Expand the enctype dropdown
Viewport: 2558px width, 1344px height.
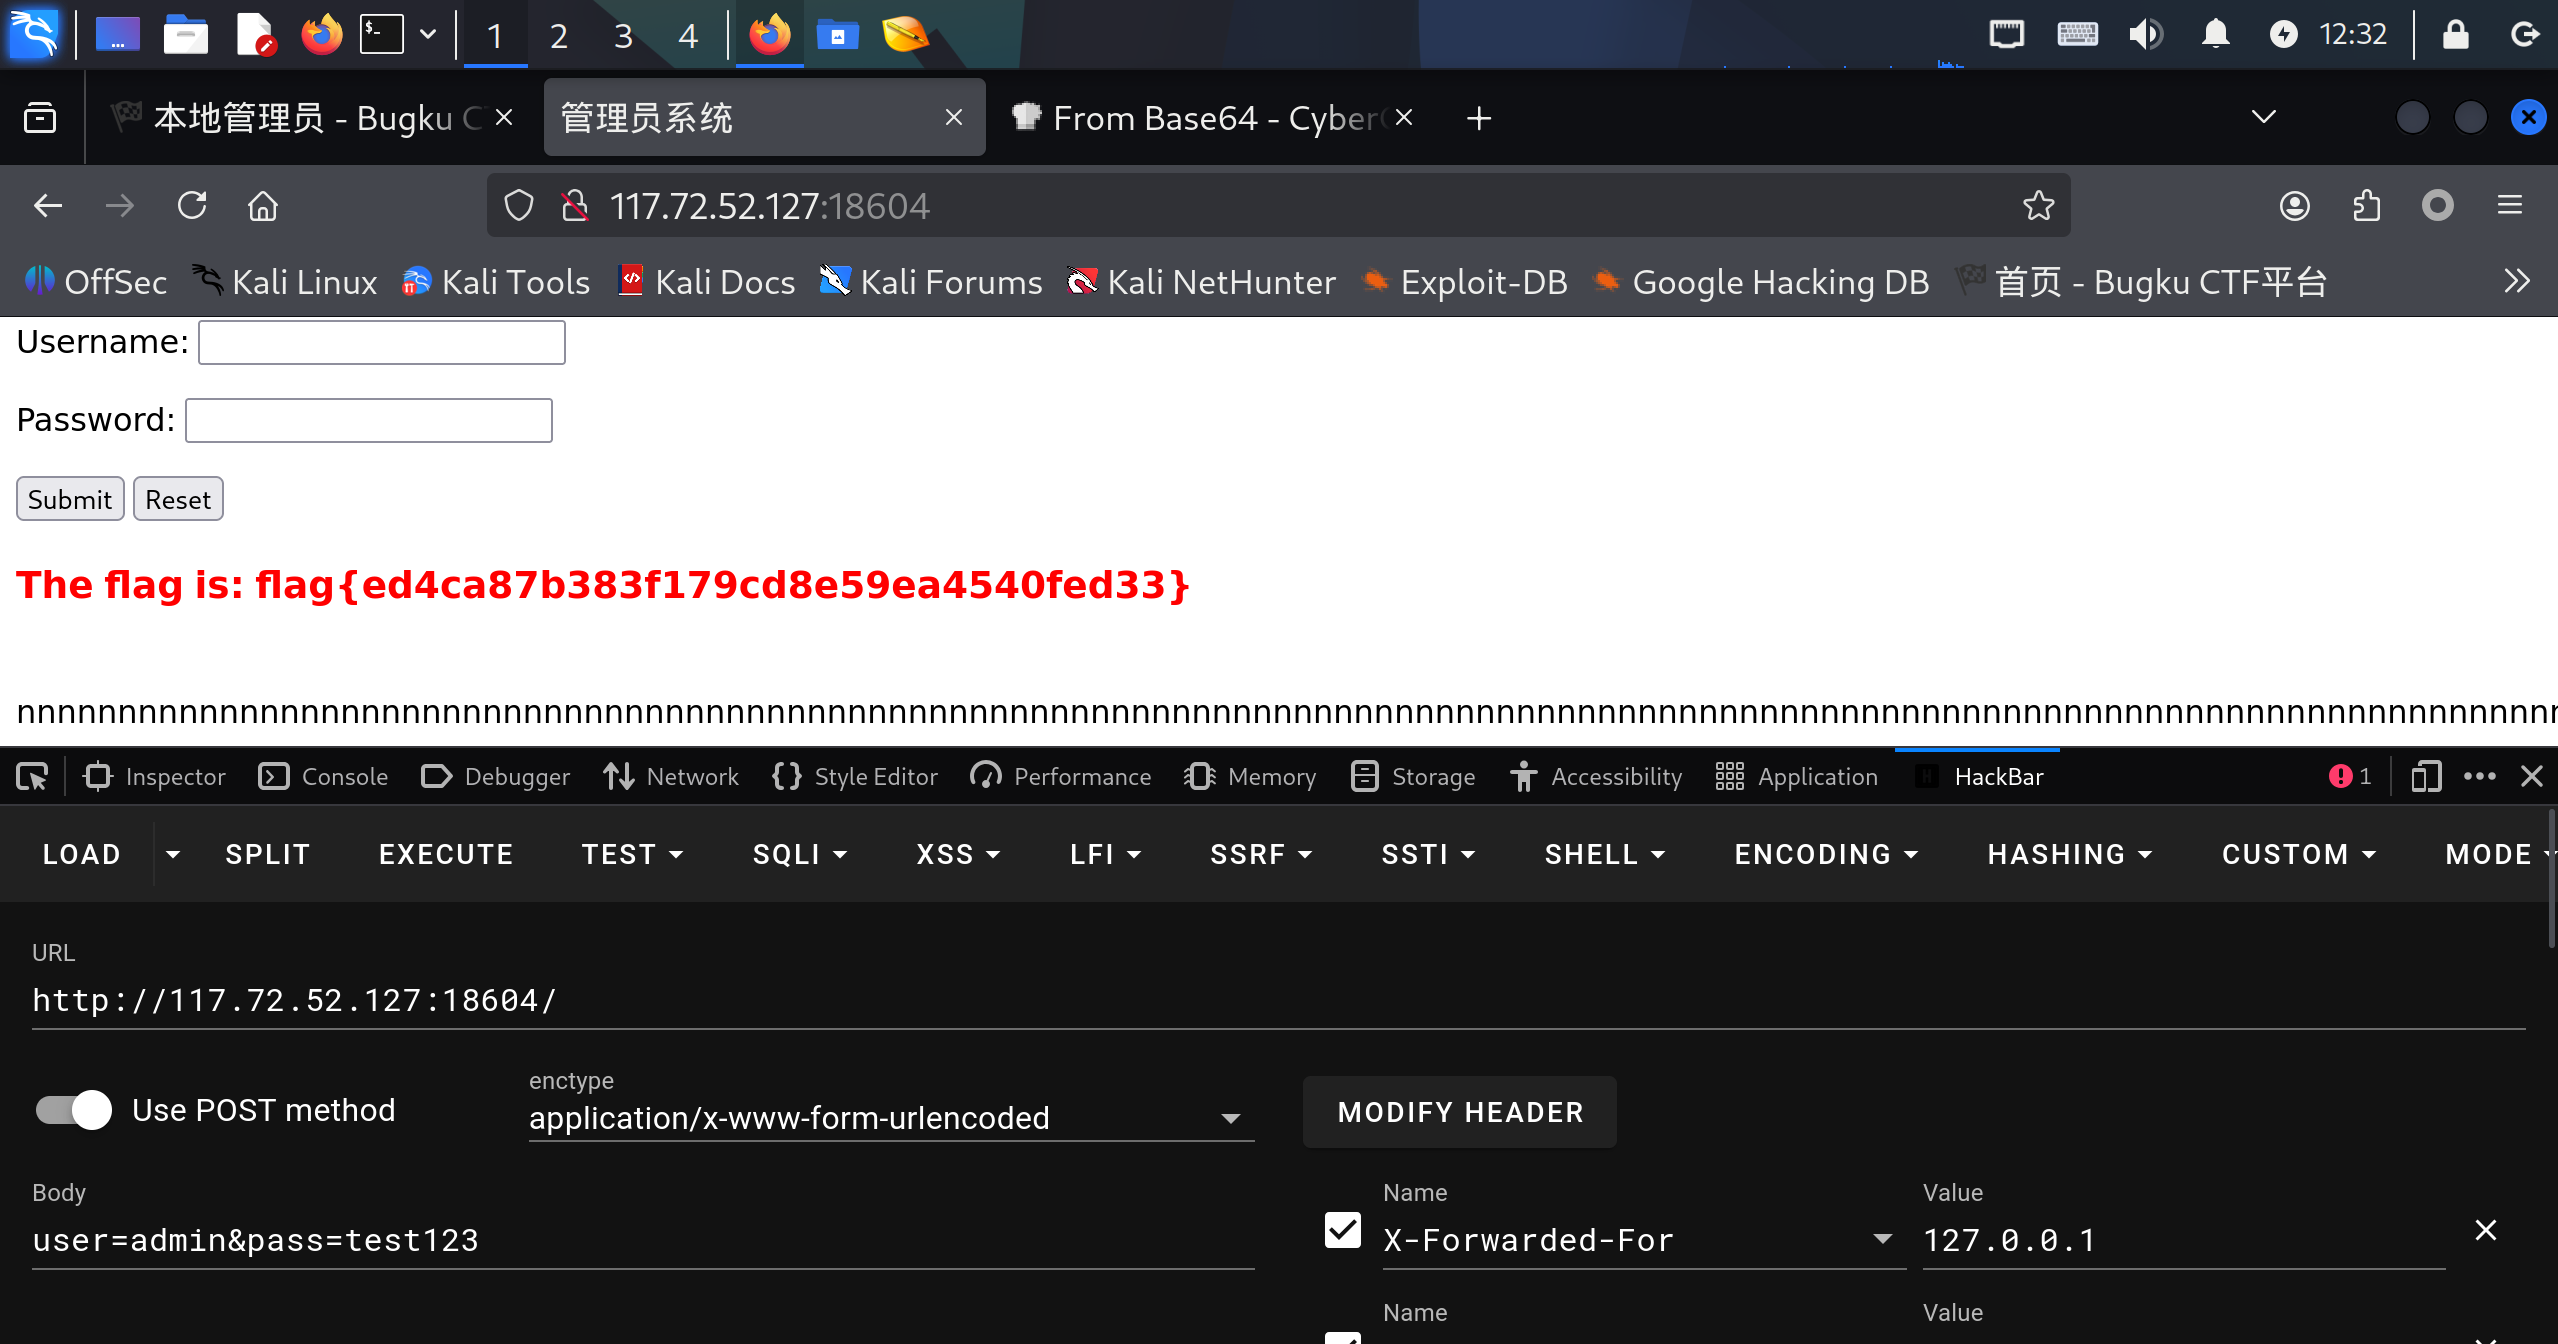1231,1119
